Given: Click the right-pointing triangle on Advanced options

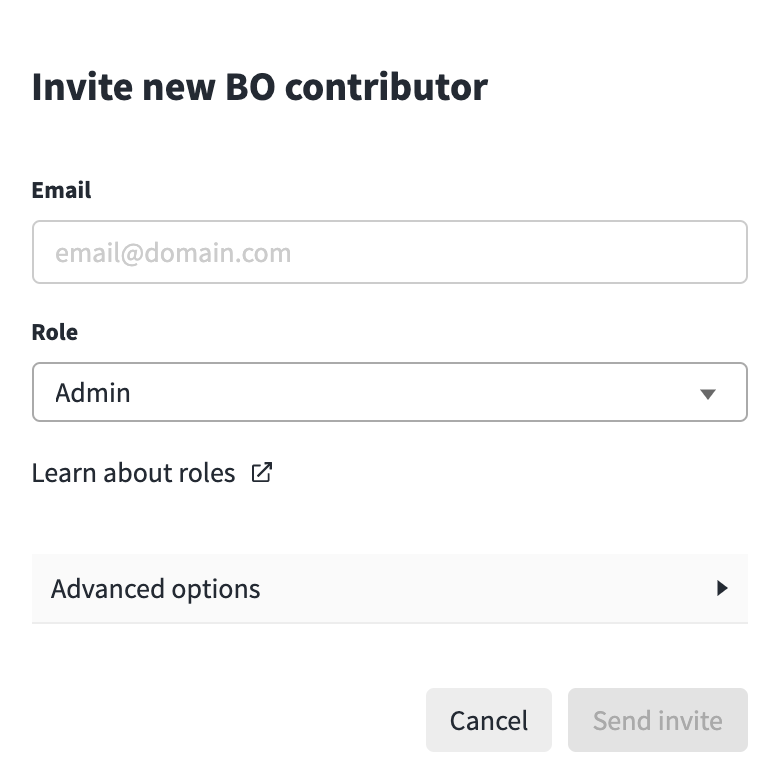Looking at the screenshot, I should [x=722, y=588].
